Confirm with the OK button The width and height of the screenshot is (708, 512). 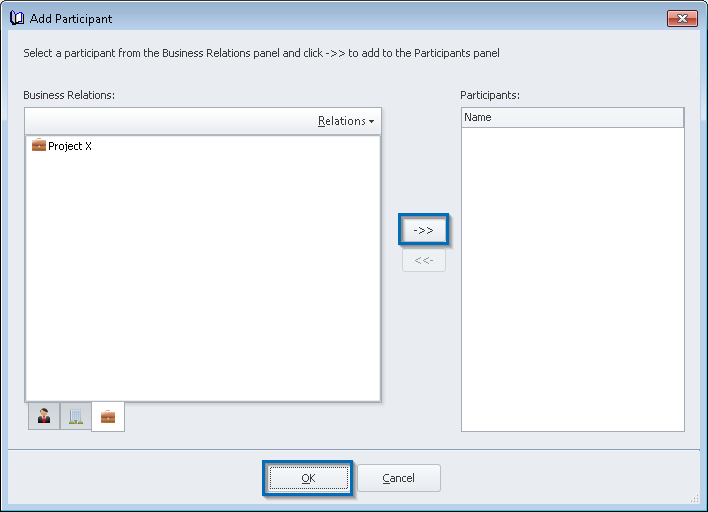pyautogui.click(x=308, y=478)
